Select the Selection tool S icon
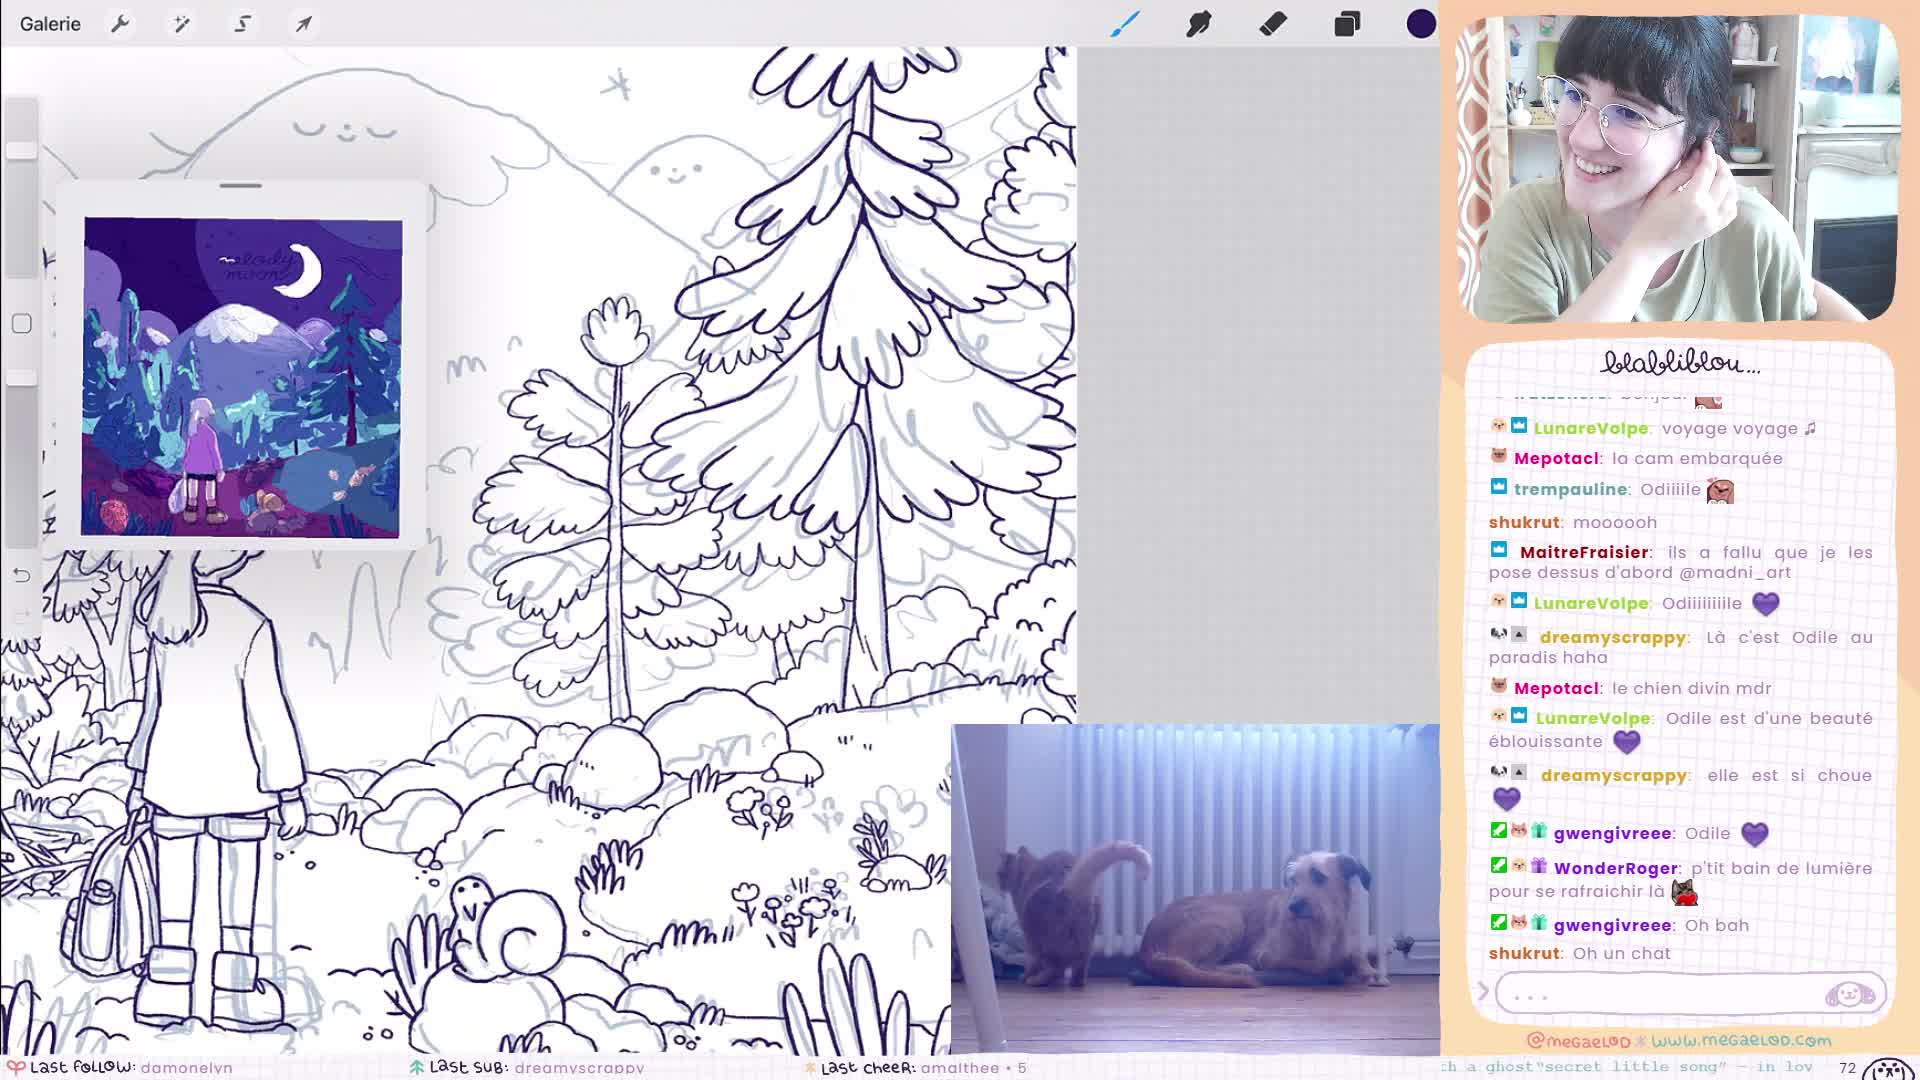 [x=242, y=24]
